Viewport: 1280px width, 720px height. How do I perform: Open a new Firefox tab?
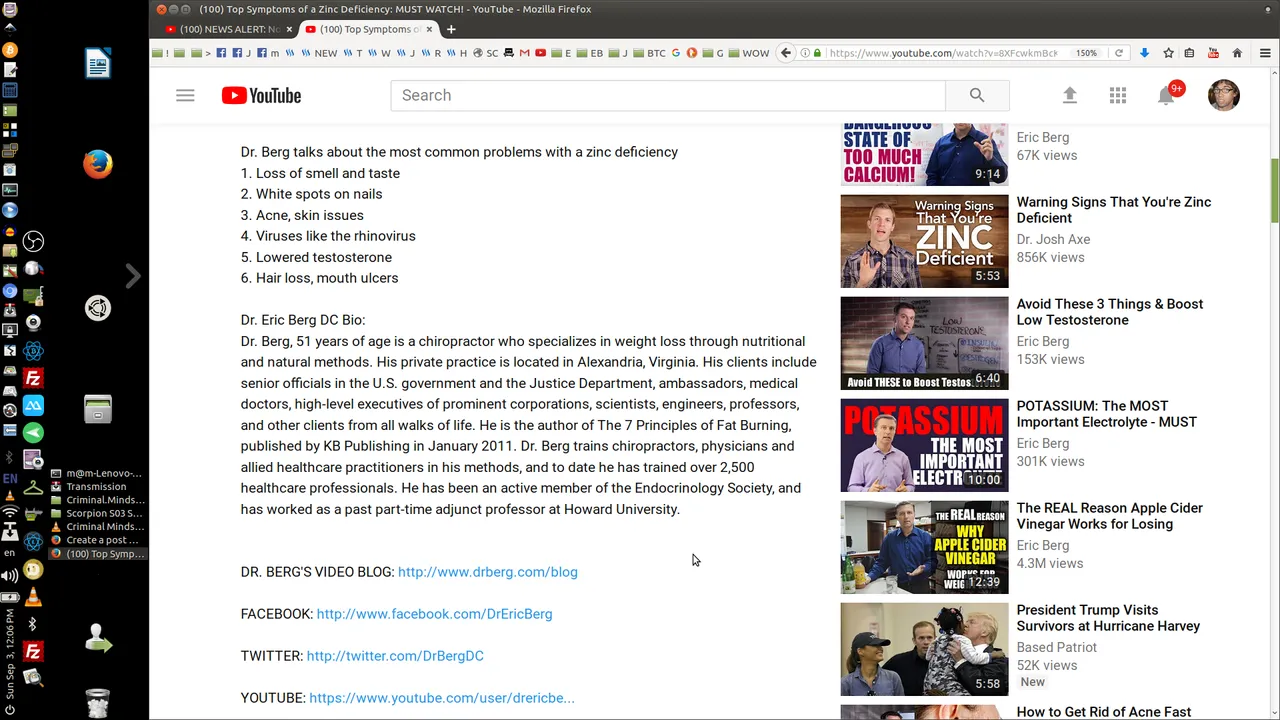451,29
